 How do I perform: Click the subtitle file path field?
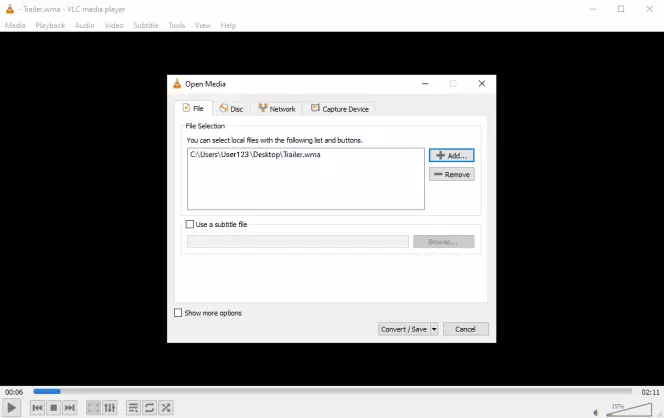point(298,242)
